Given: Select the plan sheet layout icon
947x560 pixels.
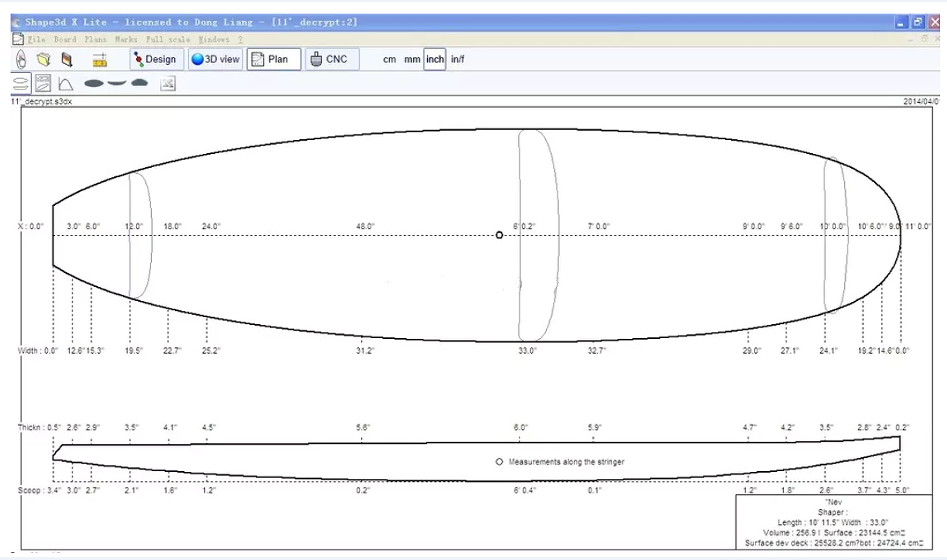Looking at the screenshot, I should point(43,84).
